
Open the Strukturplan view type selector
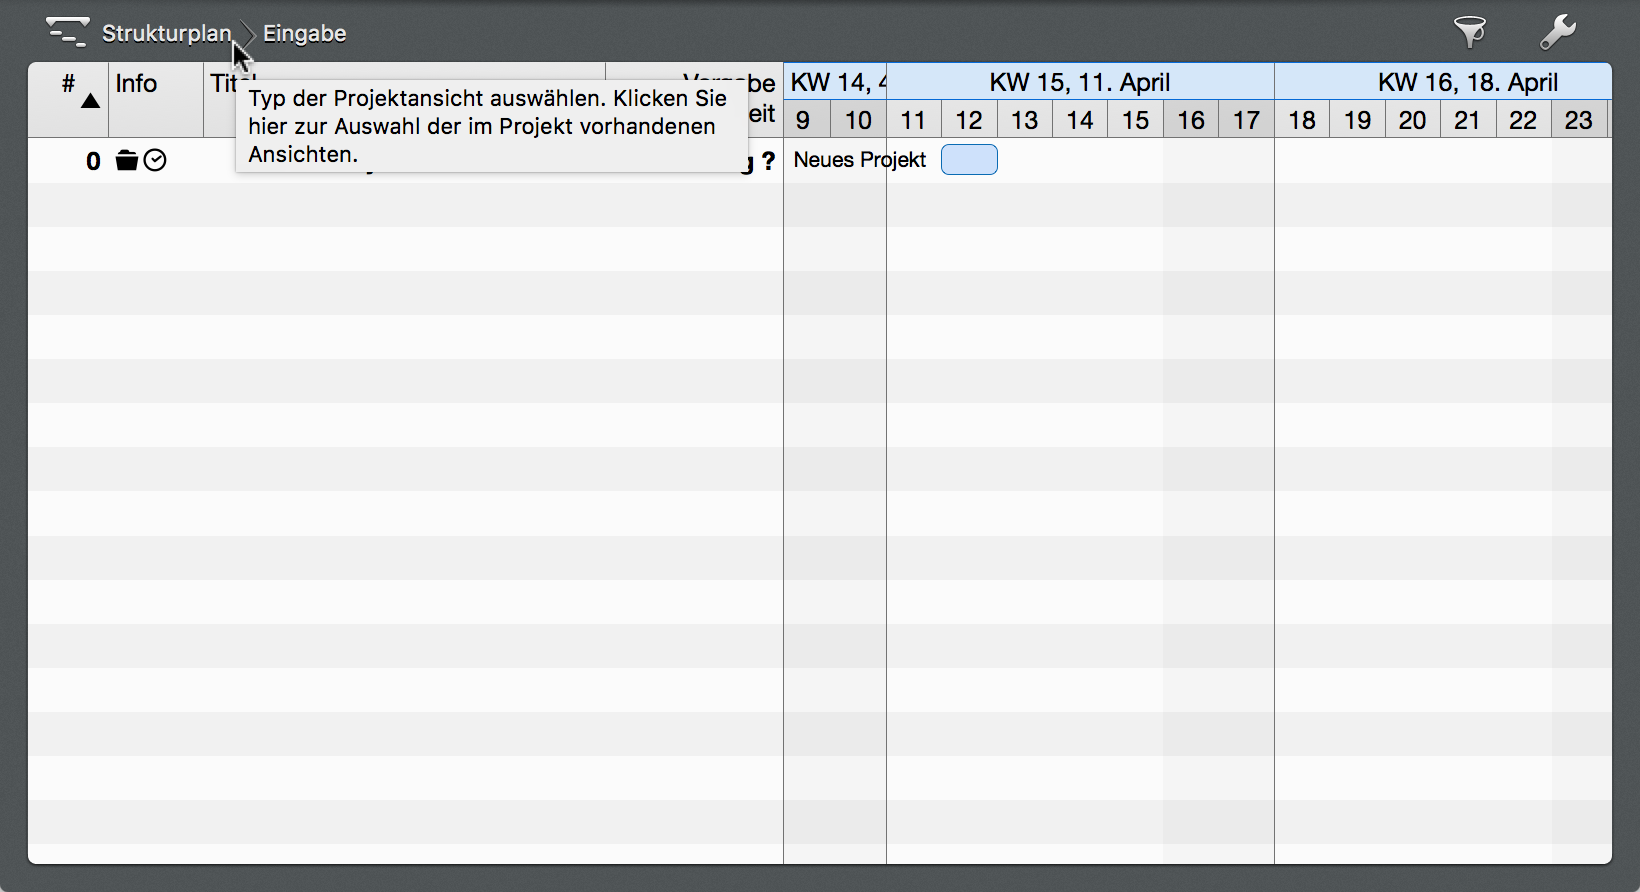tap(166, 33)
